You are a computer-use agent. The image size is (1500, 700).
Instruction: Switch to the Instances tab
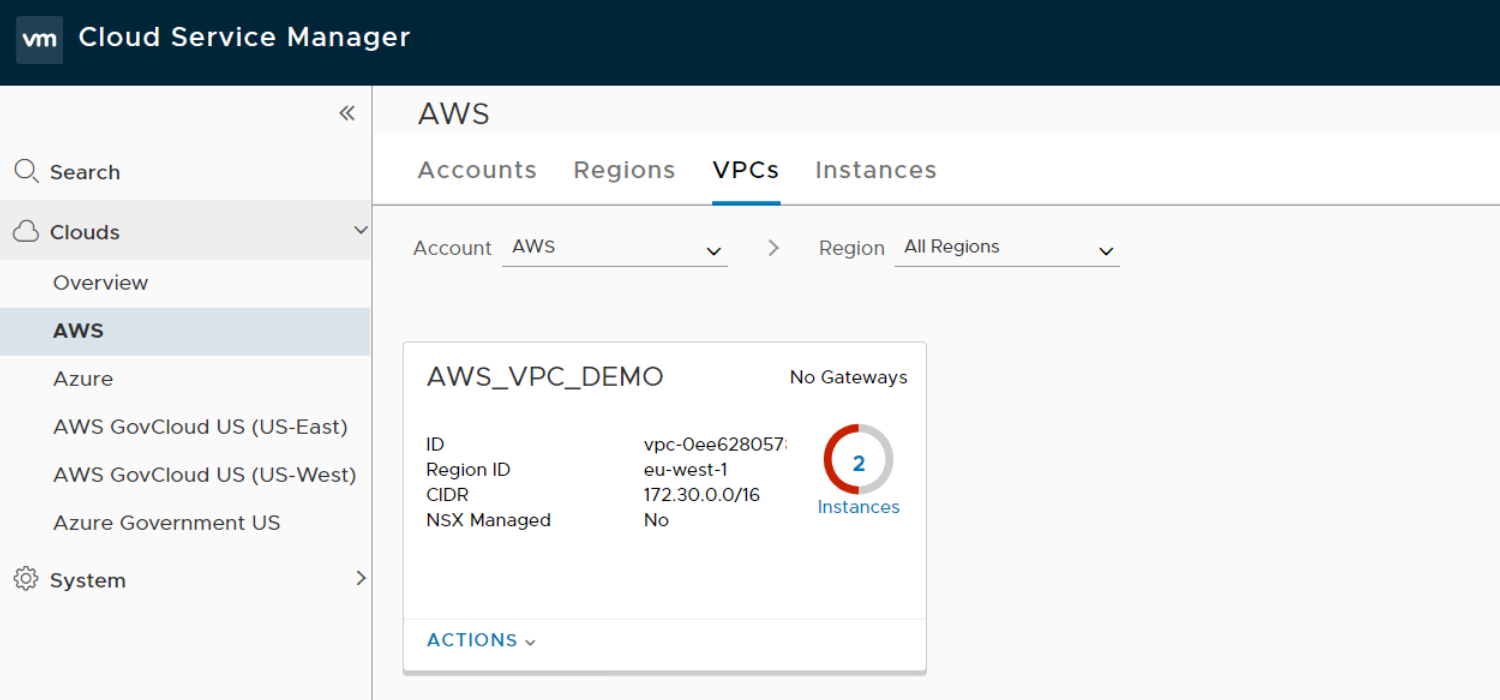click(x=876, y=170)
